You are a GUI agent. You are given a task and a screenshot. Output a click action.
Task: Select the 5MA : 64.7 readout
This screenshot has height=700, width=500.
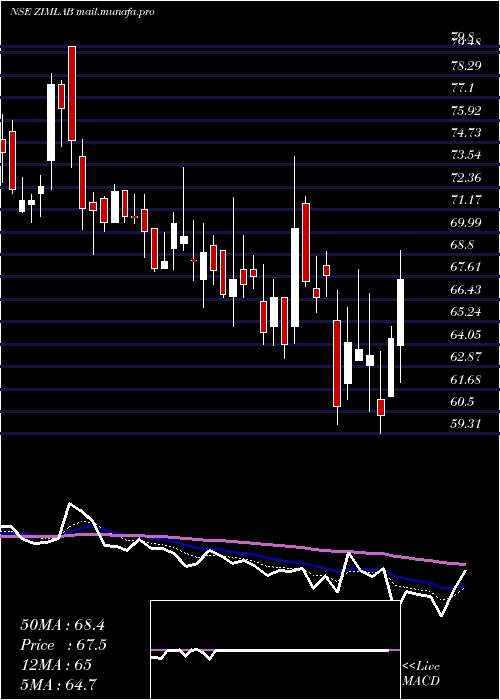click(x=58, y=684)
